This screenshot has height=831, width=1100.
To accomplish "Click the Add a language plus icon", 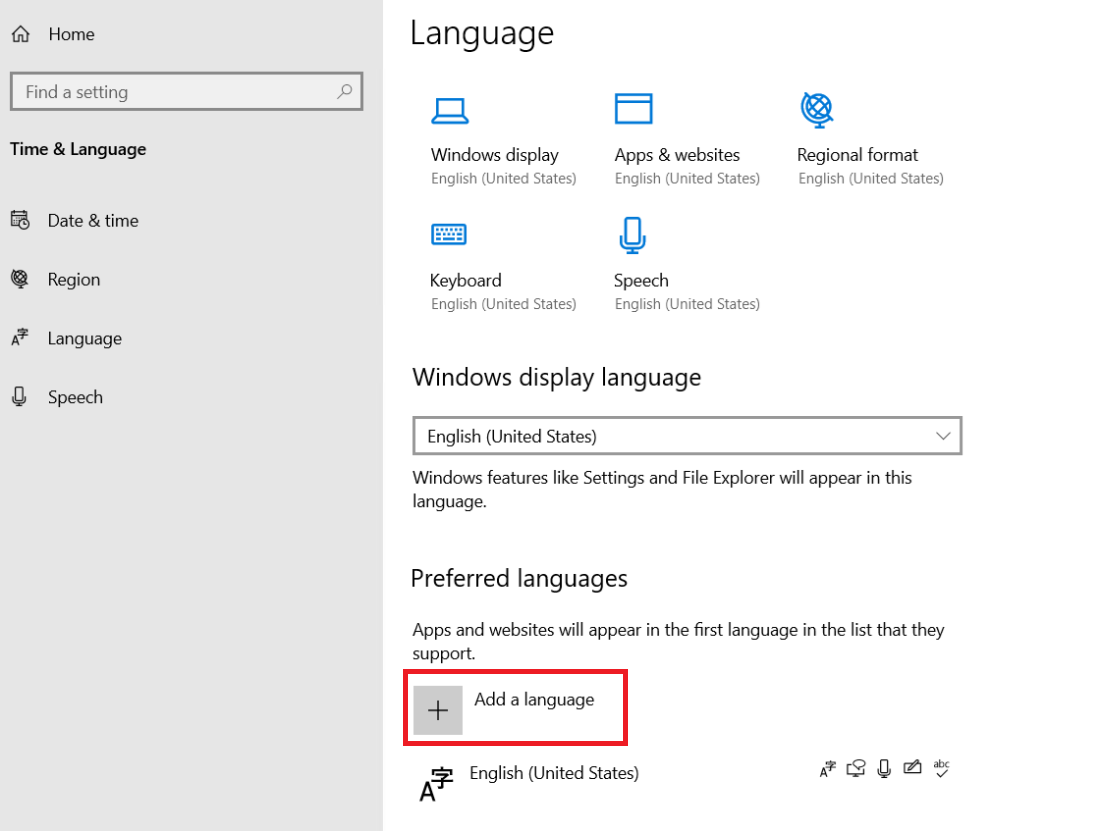I will (x=438, y=710).
